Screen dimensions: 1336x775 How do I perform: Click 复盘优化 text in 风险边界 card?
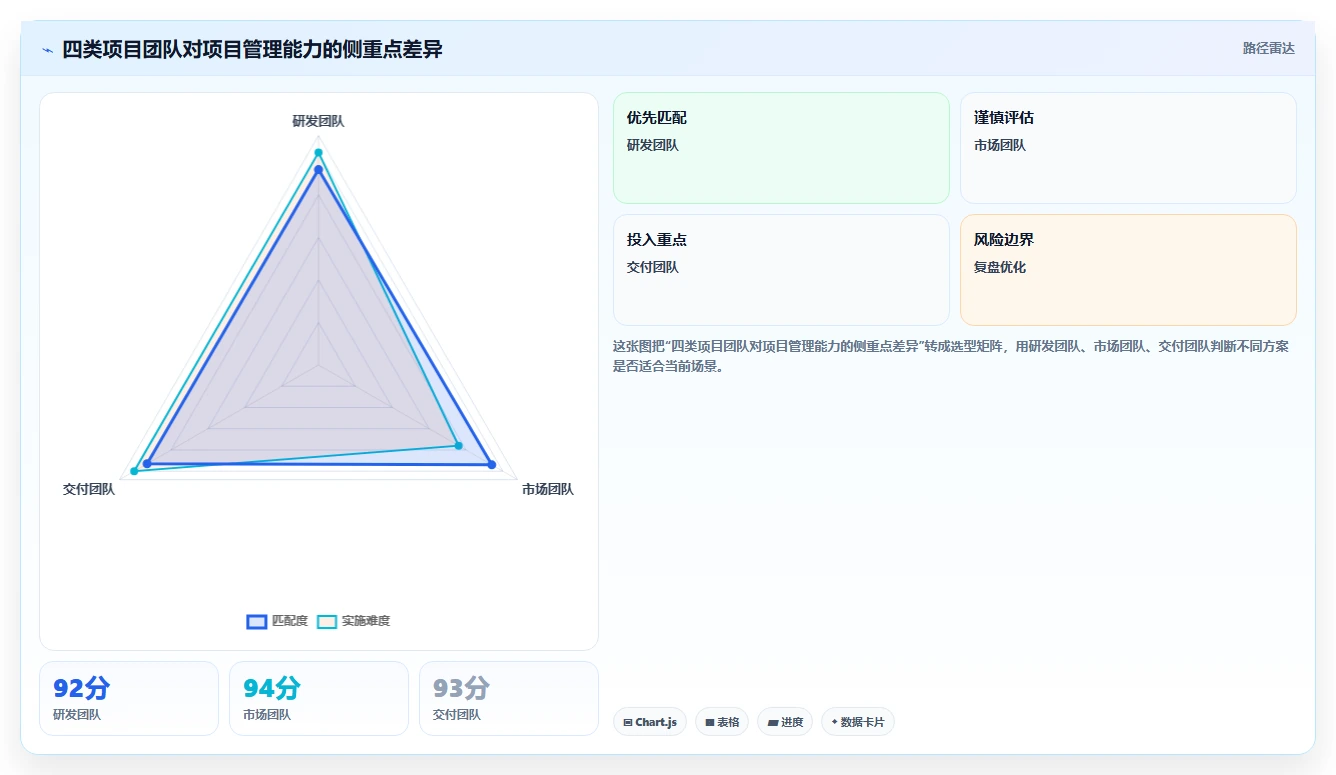pos(1000,267)
